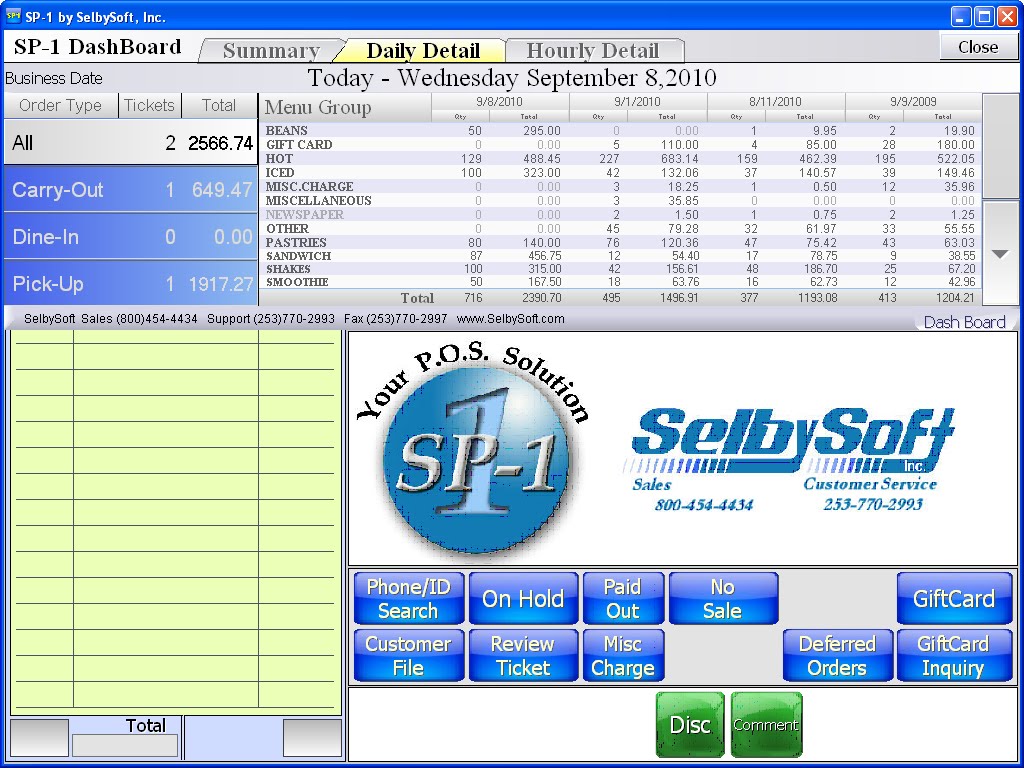Click the Menu Group header label
The image size is (1024, 768).
(x=318, y=107)
